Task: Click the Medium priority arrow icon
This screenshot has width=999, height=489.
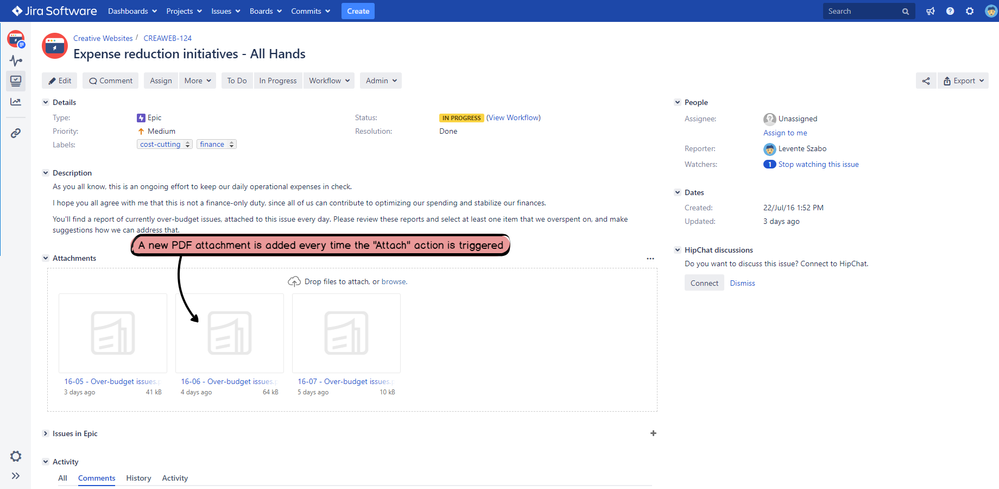Action: 141,131
